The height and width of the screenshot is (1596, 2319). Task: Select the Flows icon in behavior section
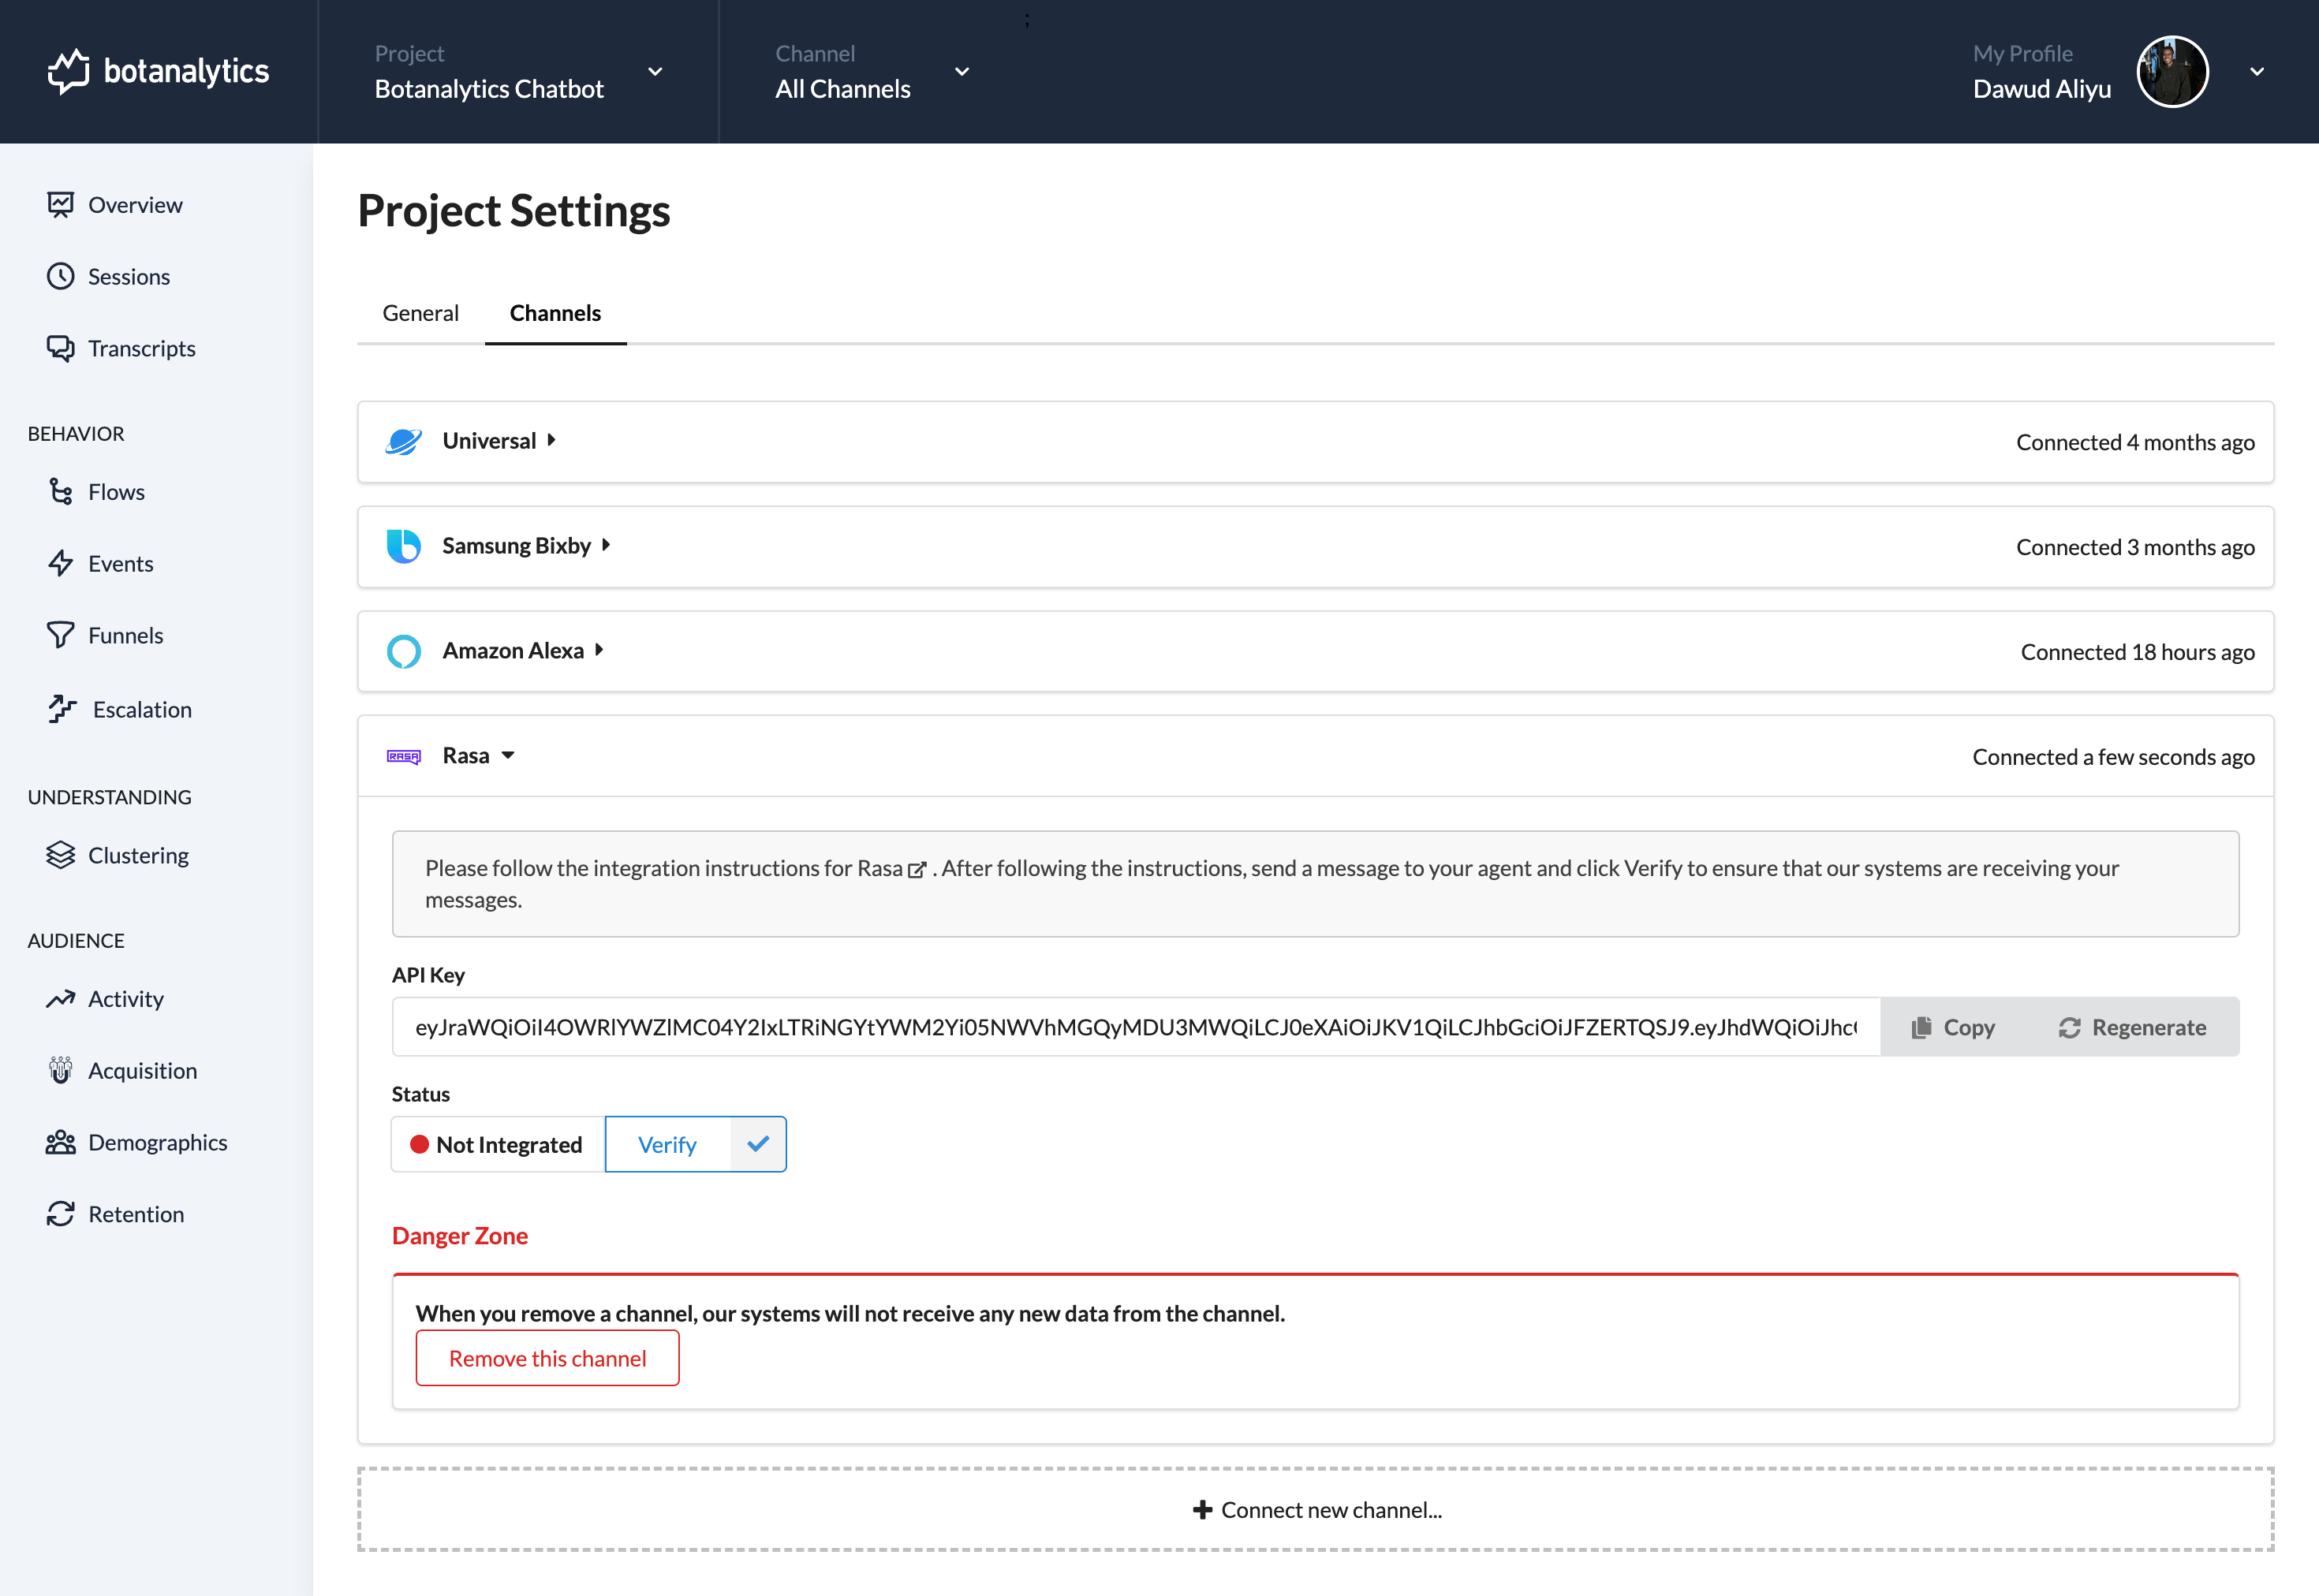pyautogui.click(x=62, y=491)
